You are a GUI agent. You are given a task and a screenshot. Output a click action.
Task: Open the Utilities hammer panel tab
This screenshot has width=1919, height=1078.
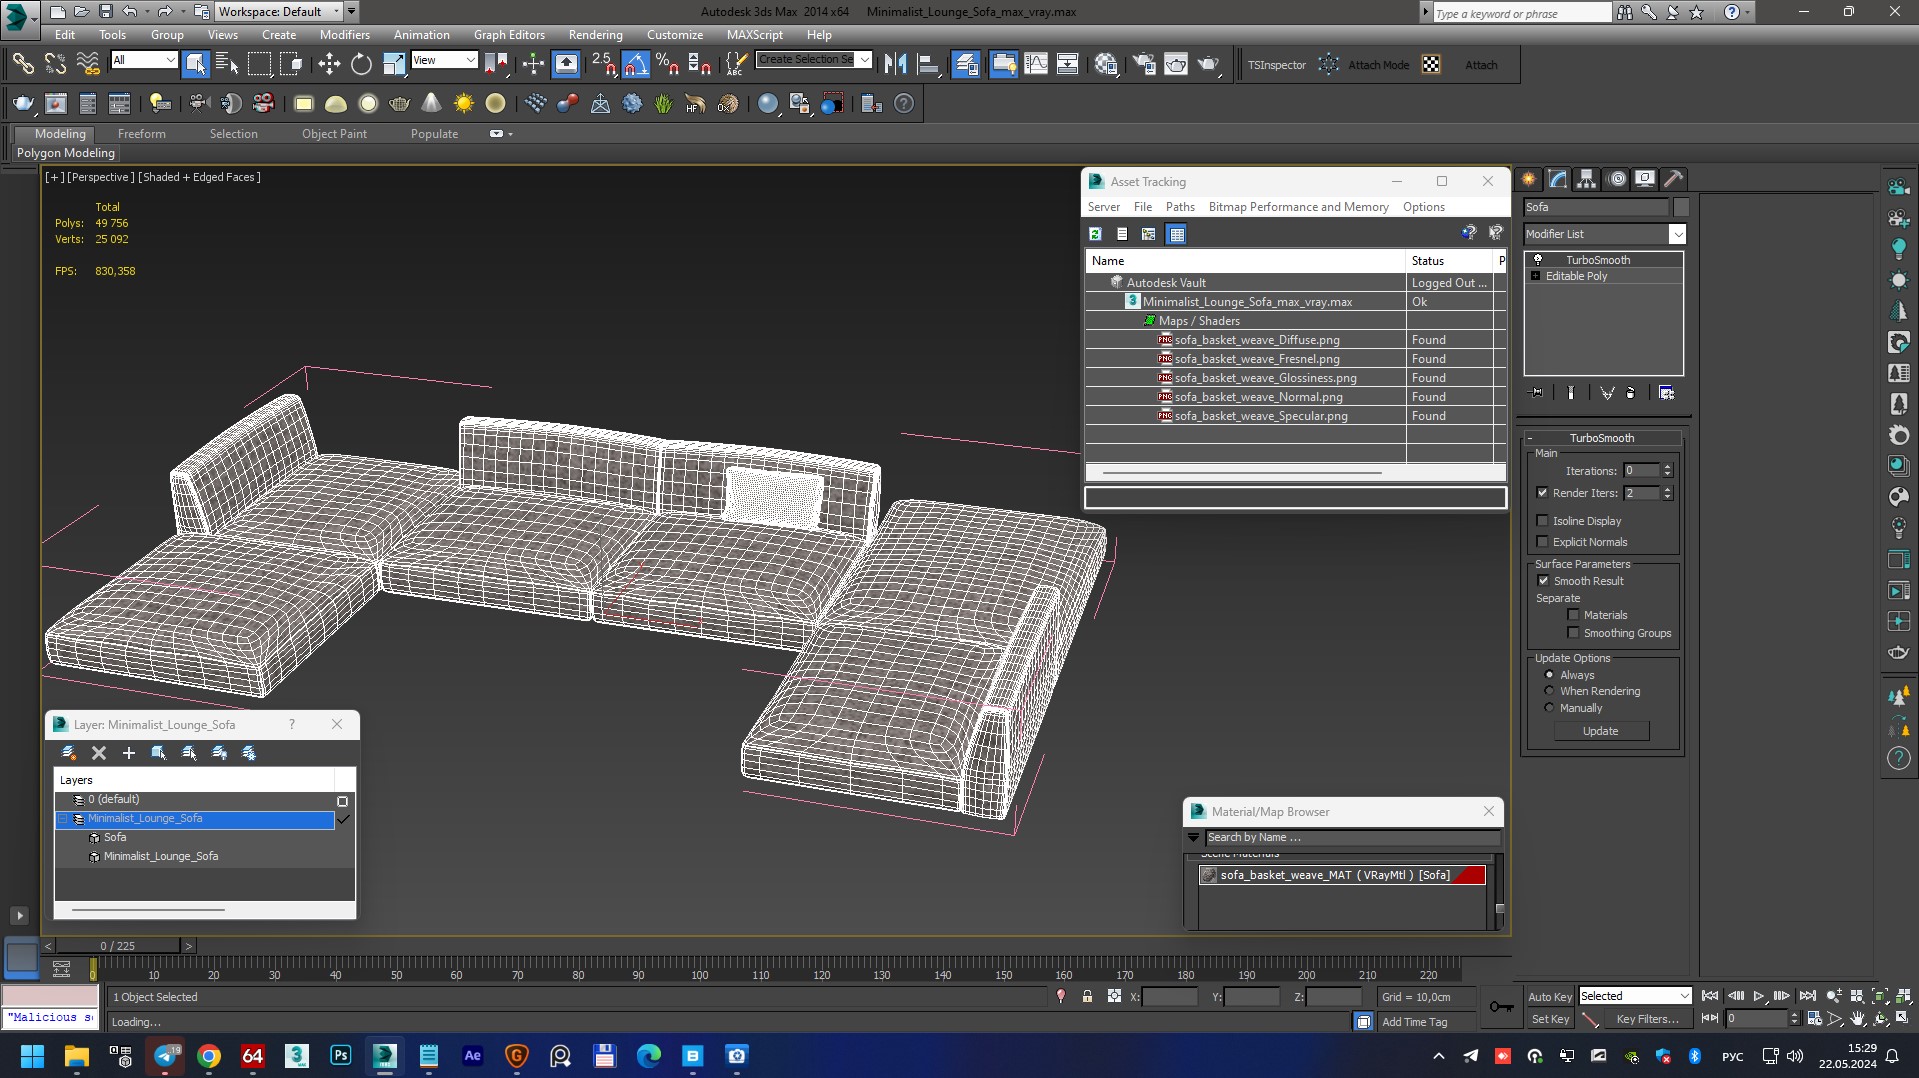pos(1674,179)
